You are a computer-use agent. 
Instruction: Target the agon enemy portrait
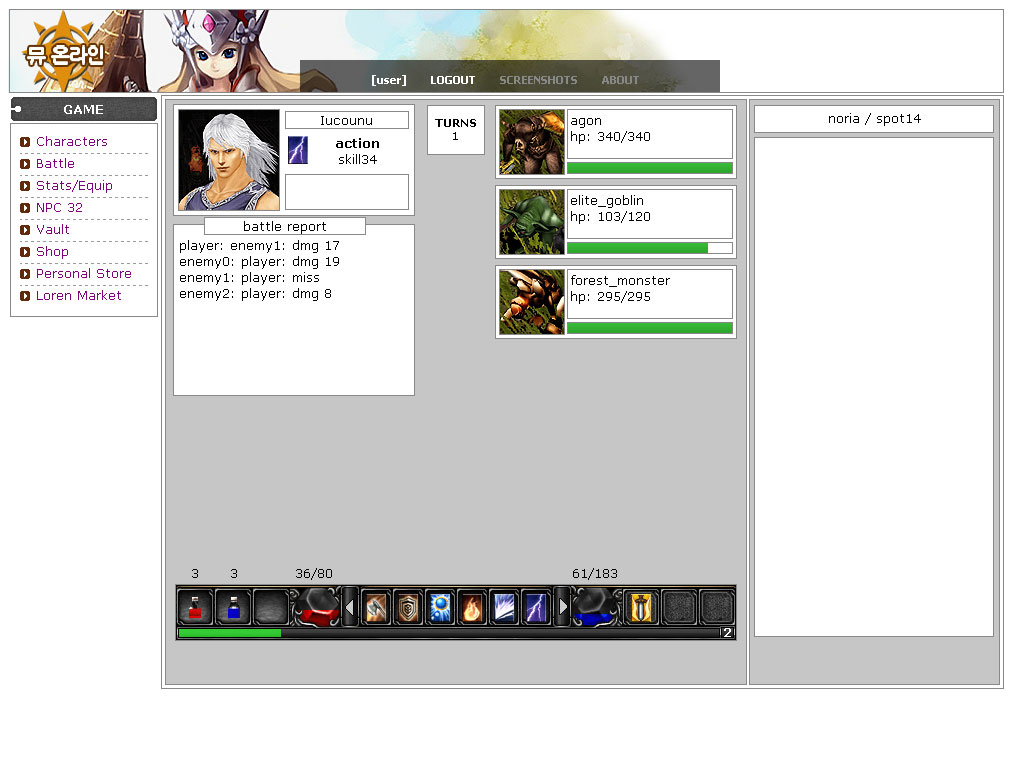pyautogui.click(x=532, y=142)
